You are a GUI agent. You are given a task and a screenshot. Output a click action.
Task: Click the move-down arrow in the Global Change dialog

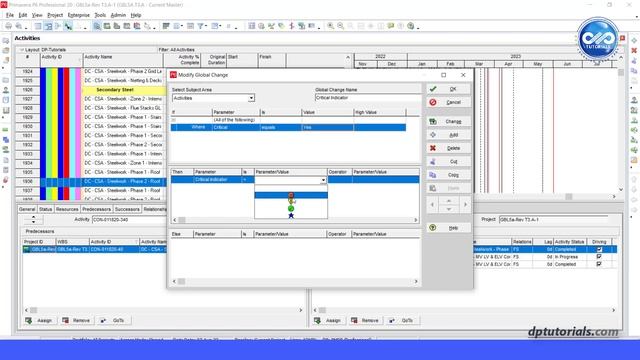[449, 209]
